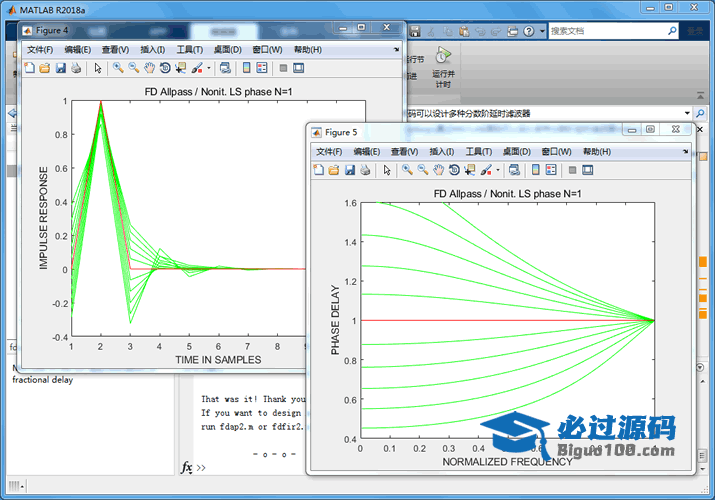Open 查看(V) menu in Figure 4
Viewport: 715px width, 500px height.
(x=115, y=50)
